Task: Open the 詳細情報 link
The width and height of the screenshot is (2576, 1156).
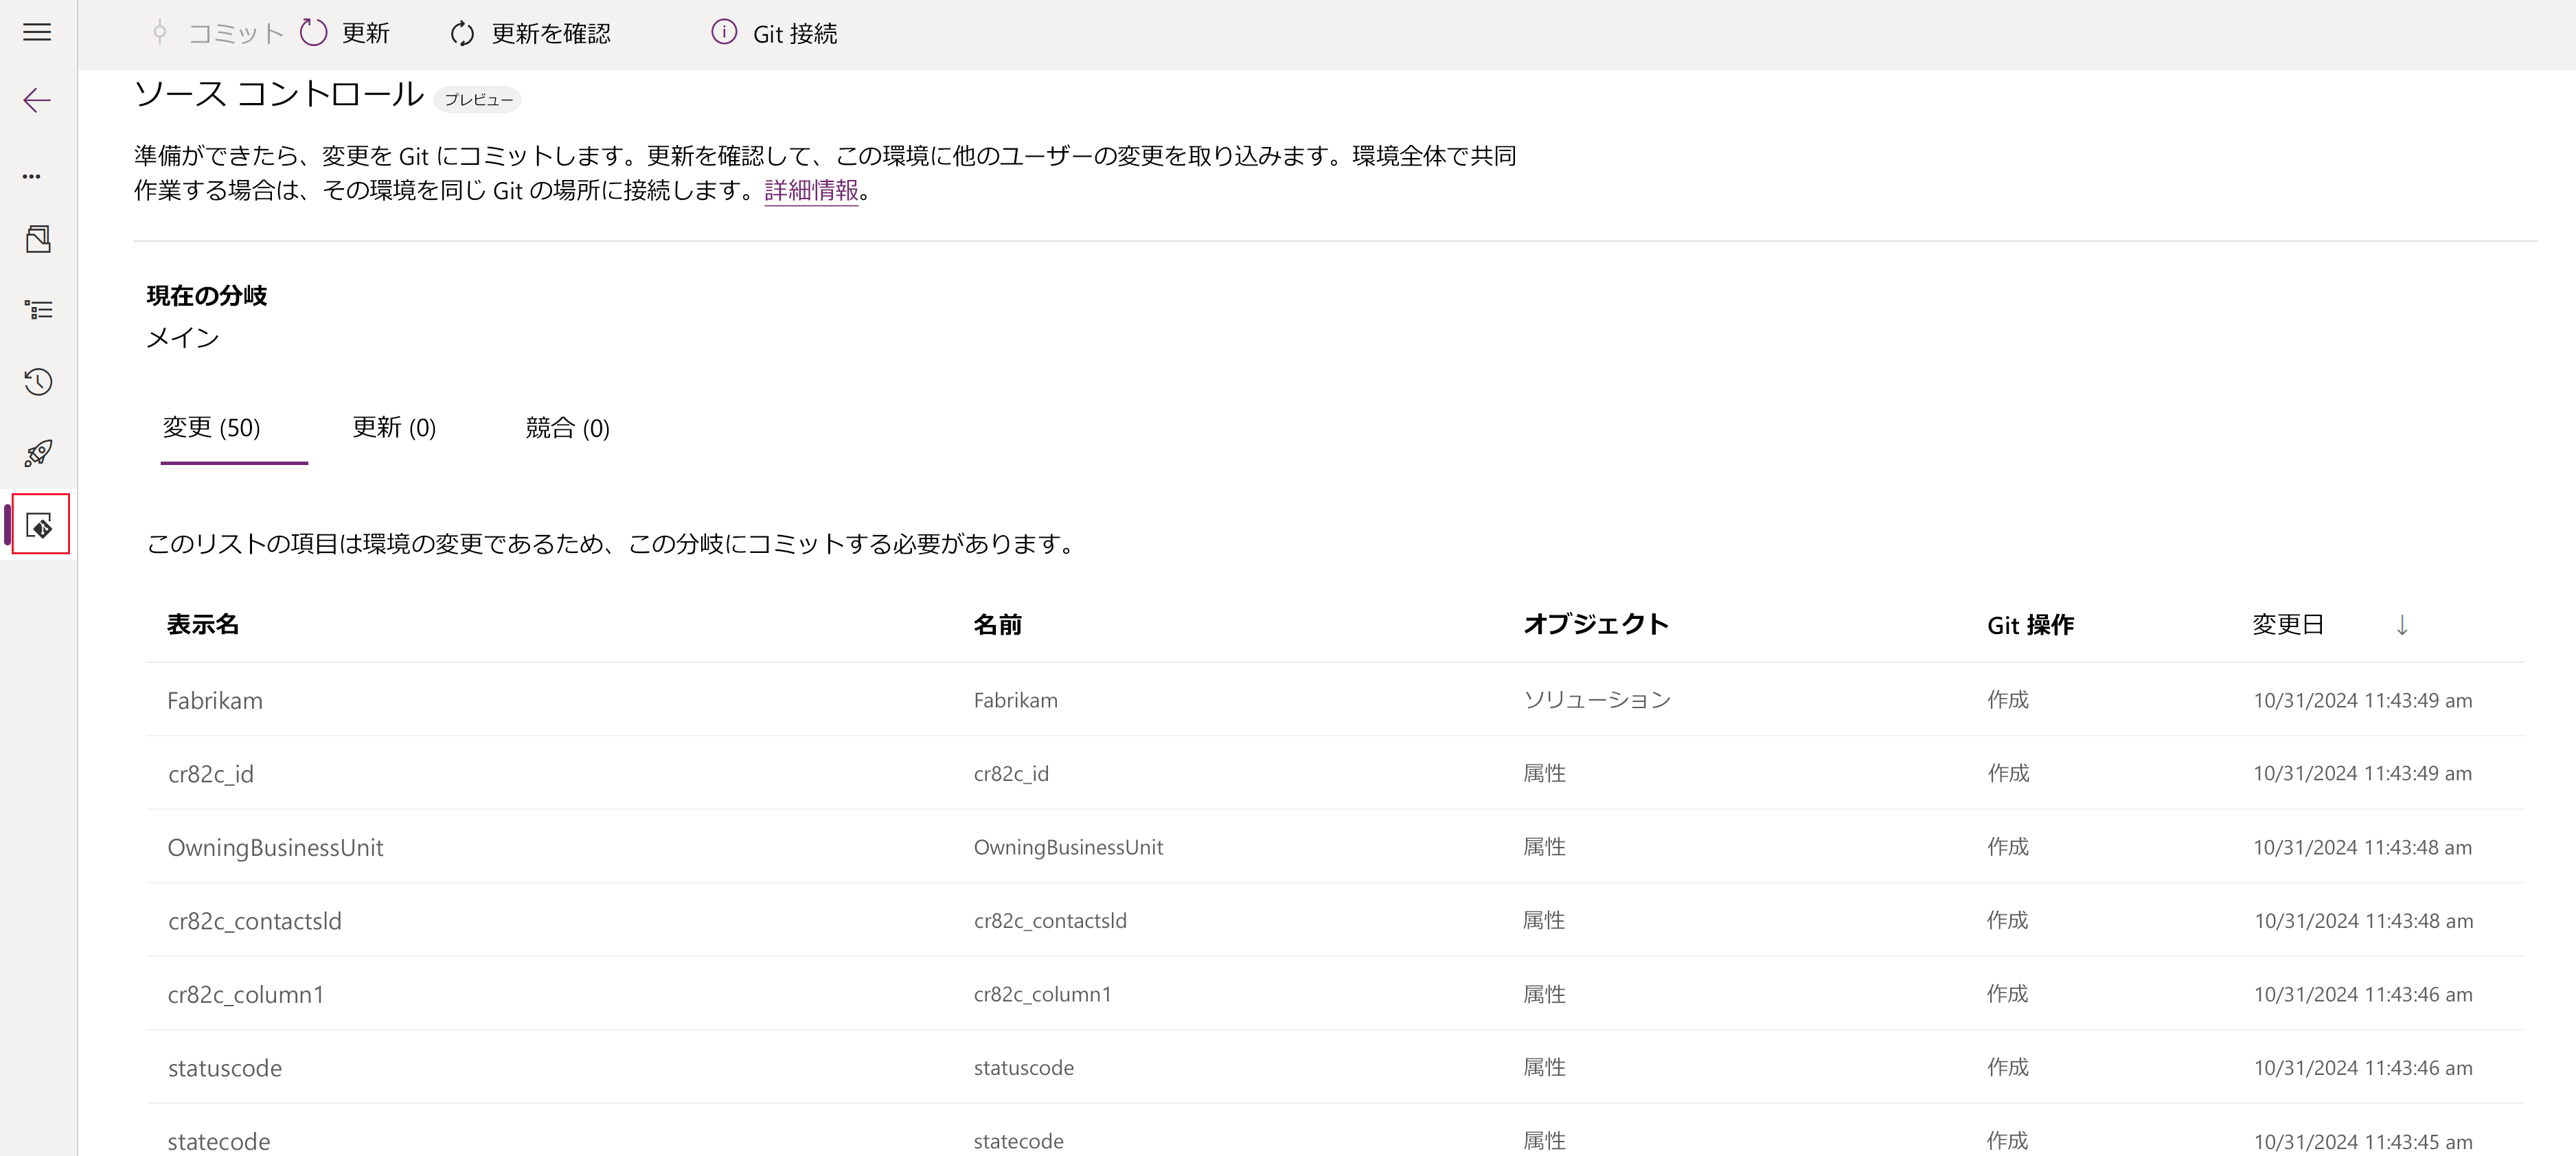Action: [x=811, y=190]
